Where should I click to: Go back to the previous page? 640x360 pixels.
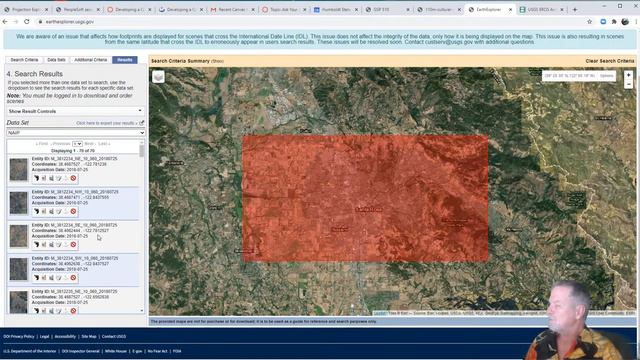click(5, 22)
